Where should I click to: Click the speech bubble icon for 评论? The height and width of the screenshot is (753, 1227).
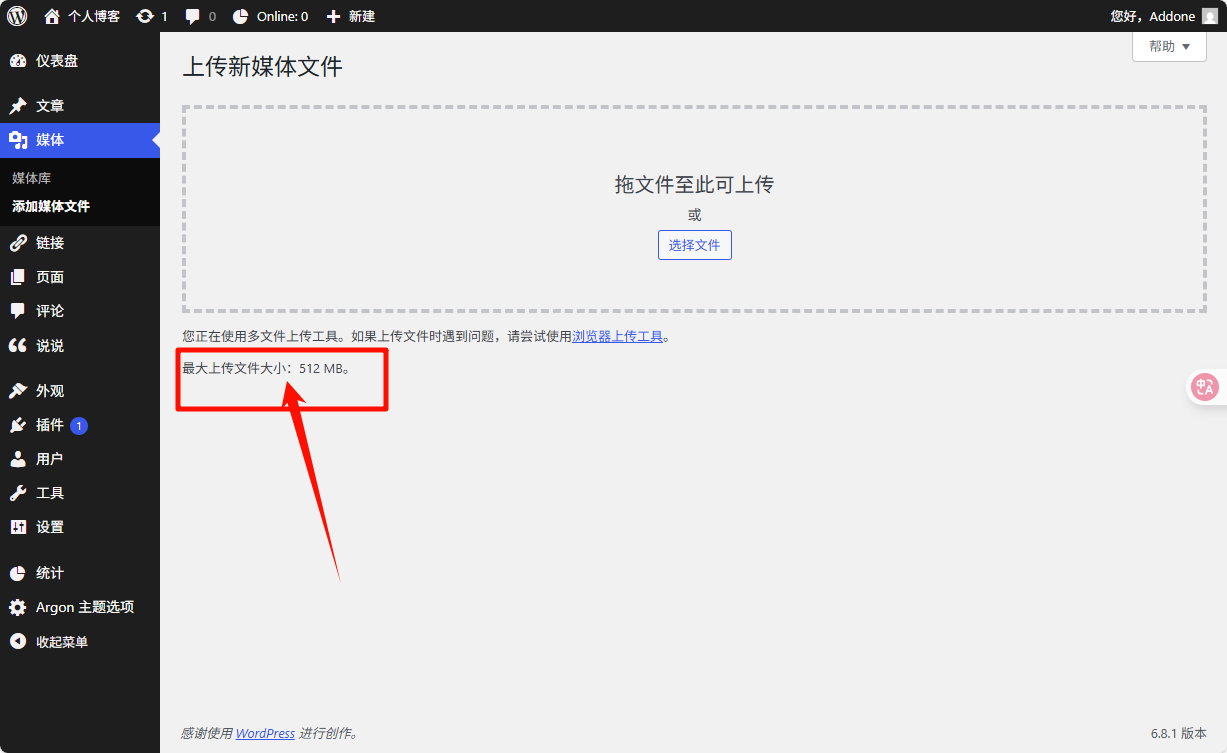pyautogui.click(x=18, y=311)
